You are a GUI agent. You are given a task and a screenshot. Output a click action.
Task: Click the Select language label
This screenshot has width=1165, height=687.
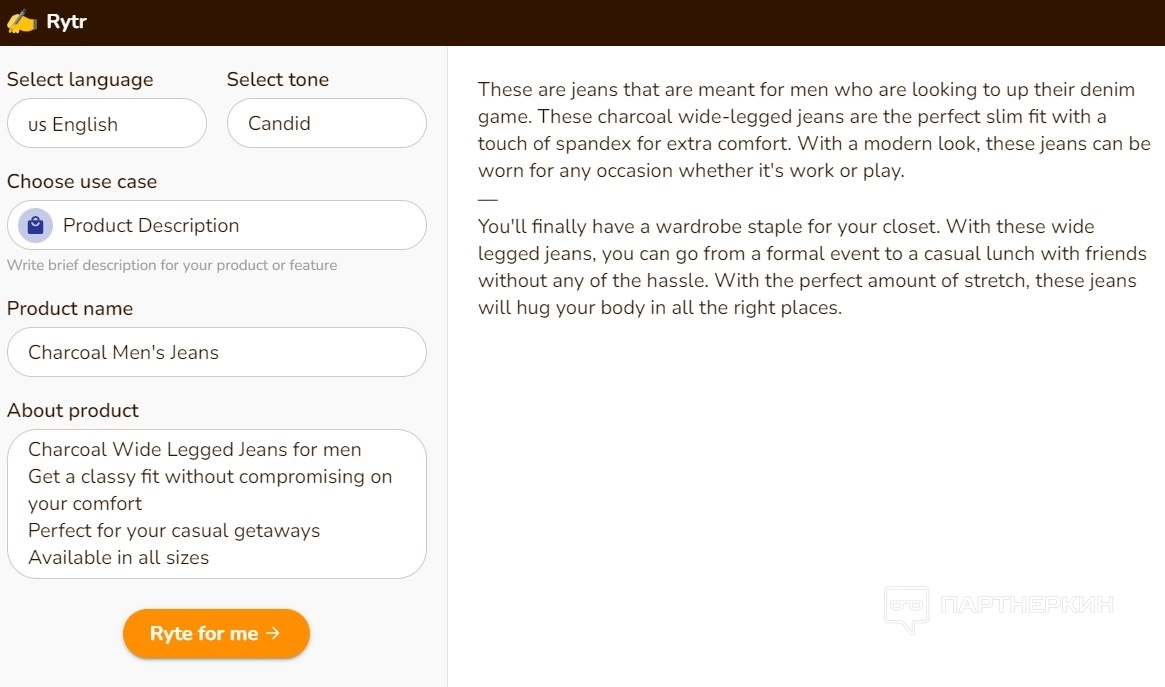[x=80, y=80]
